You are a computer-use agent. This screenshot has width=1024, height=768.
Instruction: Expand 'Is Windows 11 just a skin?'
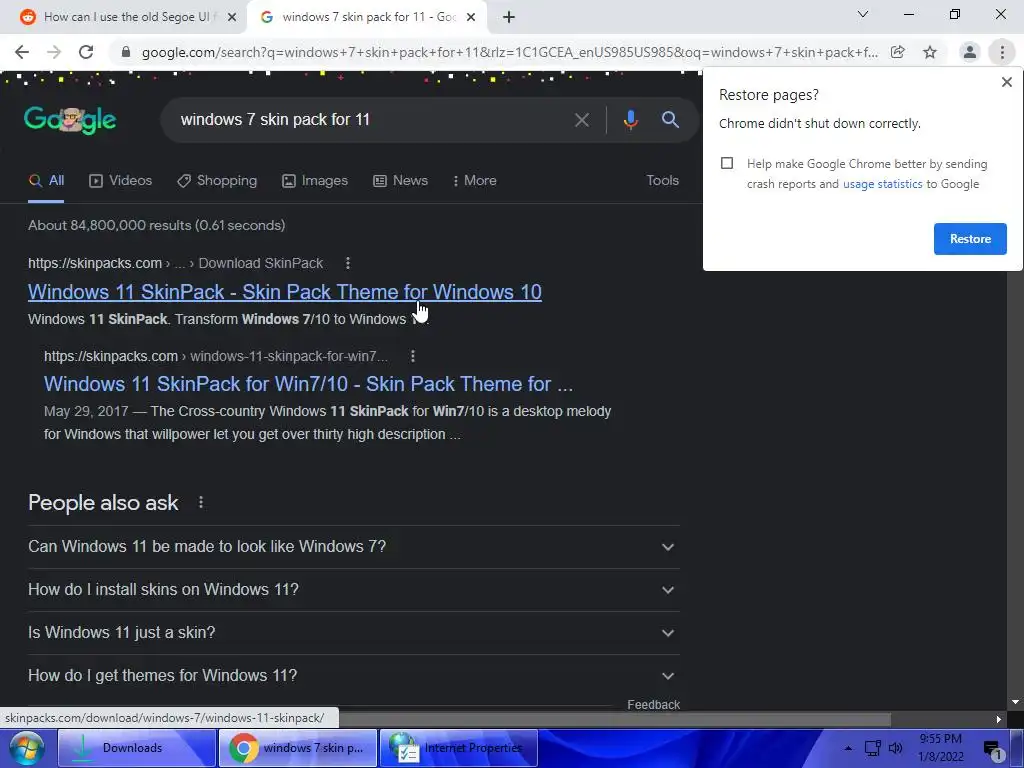click(x=353, y=633)
